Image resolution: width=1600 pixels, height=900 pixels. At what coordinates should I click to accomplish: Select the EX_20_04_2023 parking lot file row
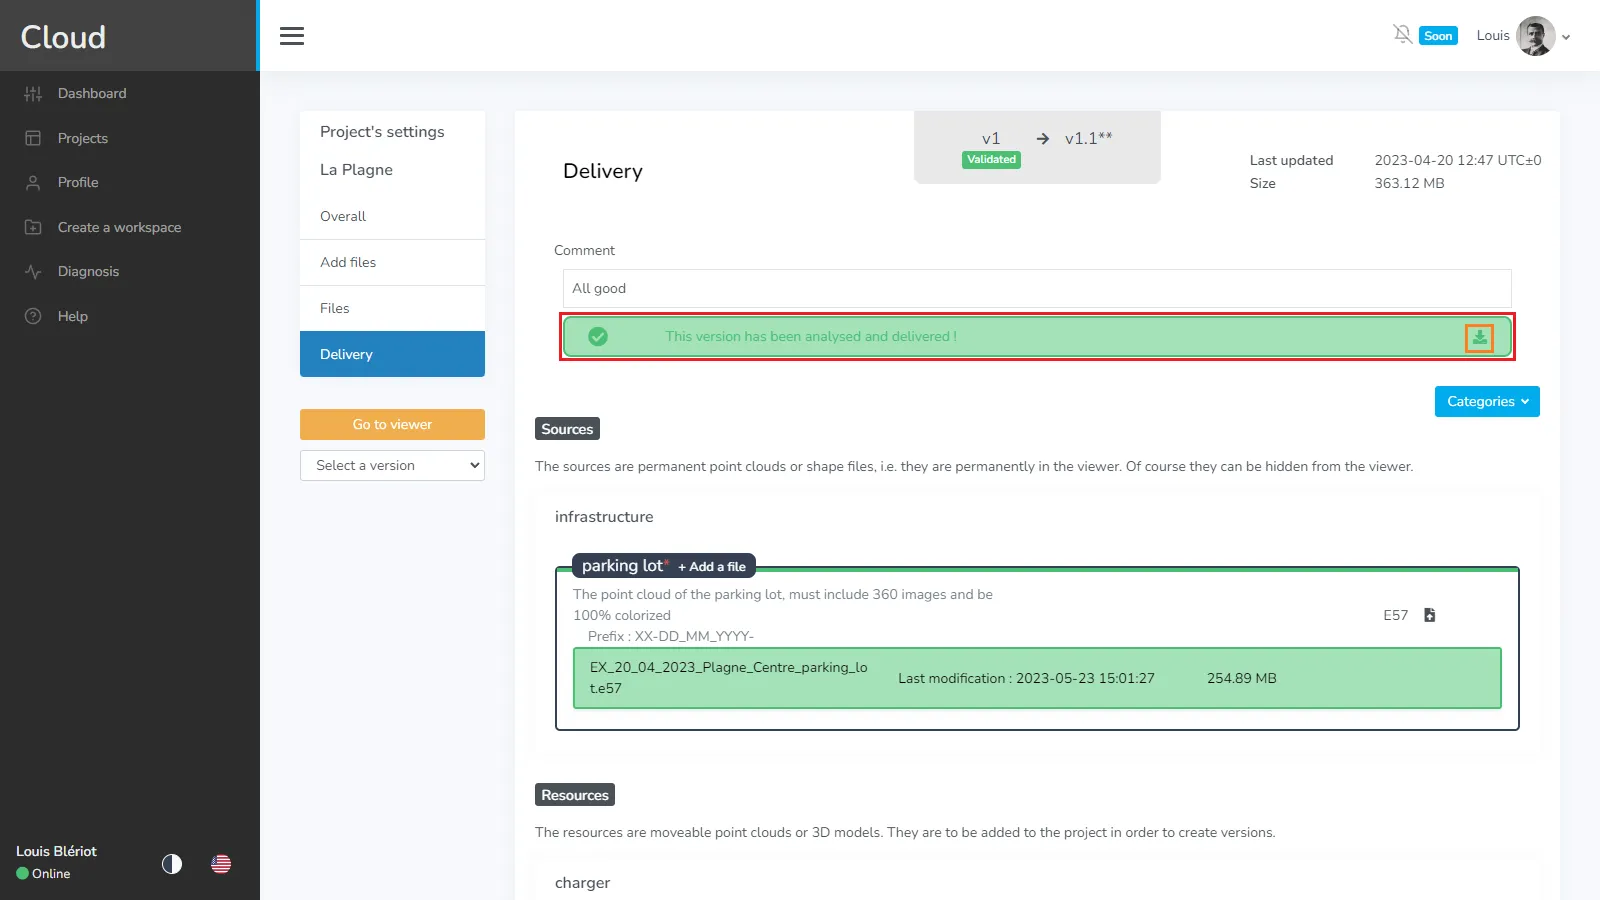pos(1036,678)
